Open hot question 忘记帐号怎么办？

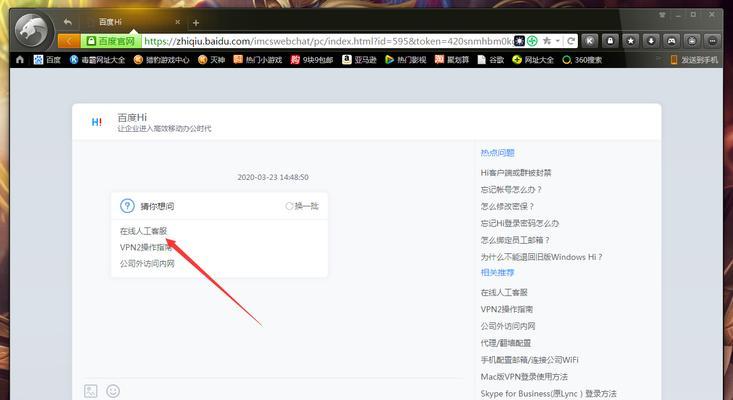tap(511, 189)
